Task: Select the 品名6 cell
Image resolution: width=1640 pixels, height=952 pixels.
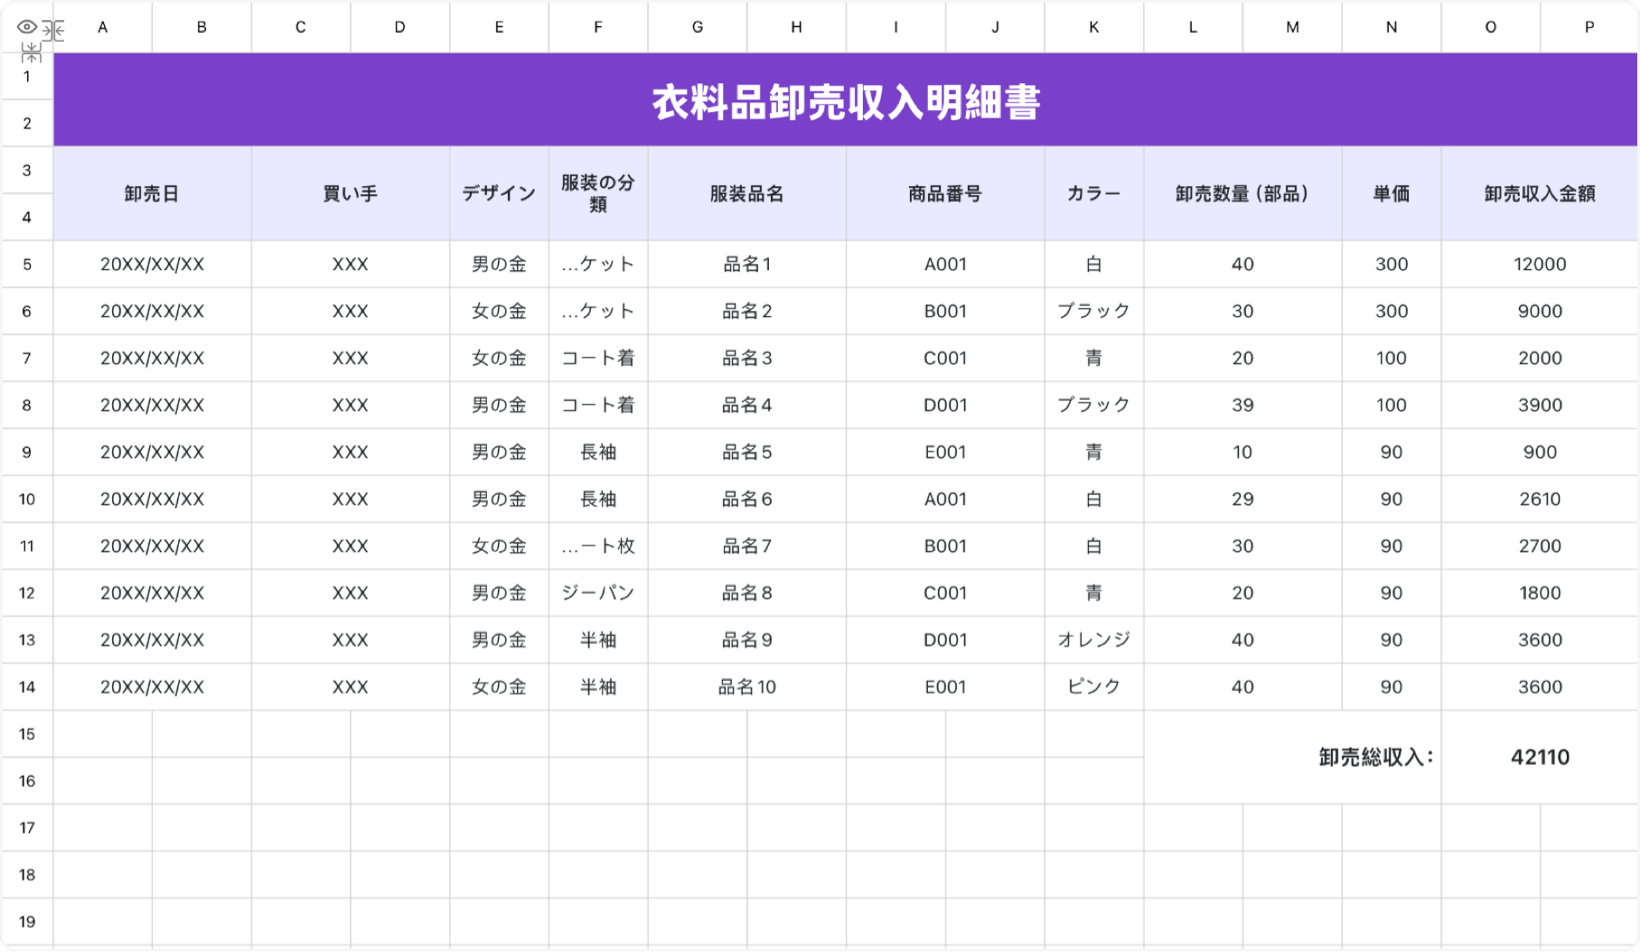Action: [747, 499]
